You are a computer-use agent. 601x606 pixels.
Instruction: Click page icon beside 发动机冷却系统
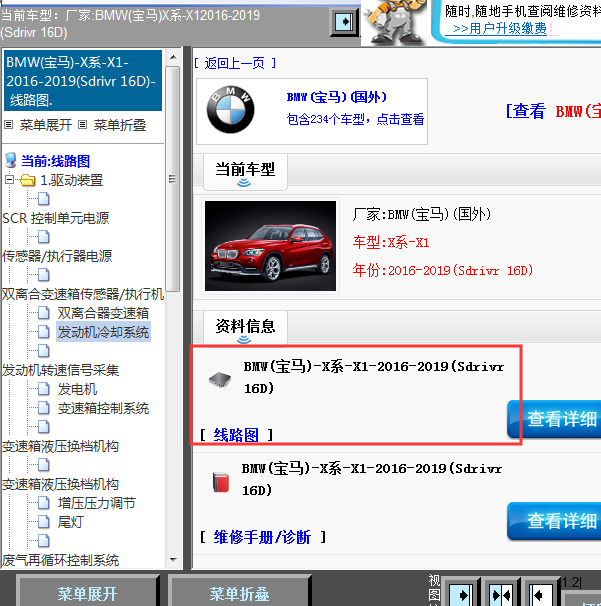point(44,332)
